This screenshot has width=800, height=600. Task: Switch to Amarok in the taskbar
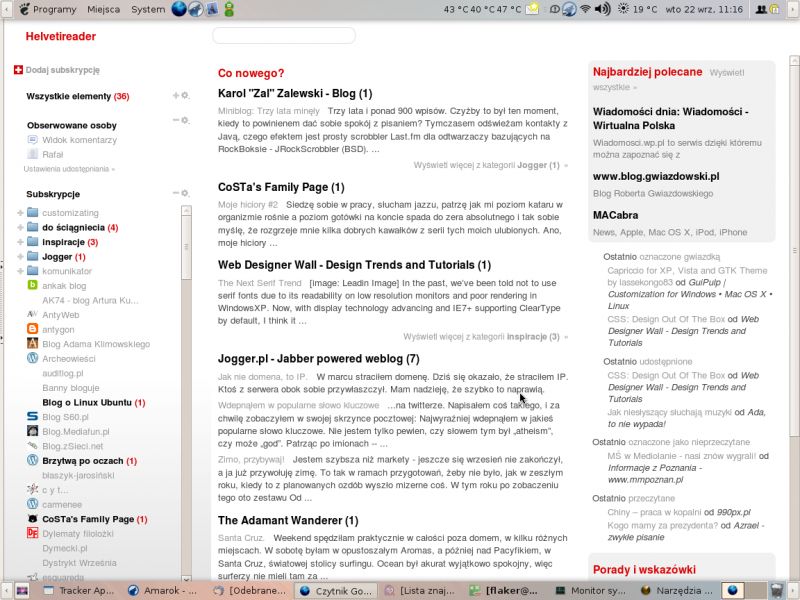163,590
